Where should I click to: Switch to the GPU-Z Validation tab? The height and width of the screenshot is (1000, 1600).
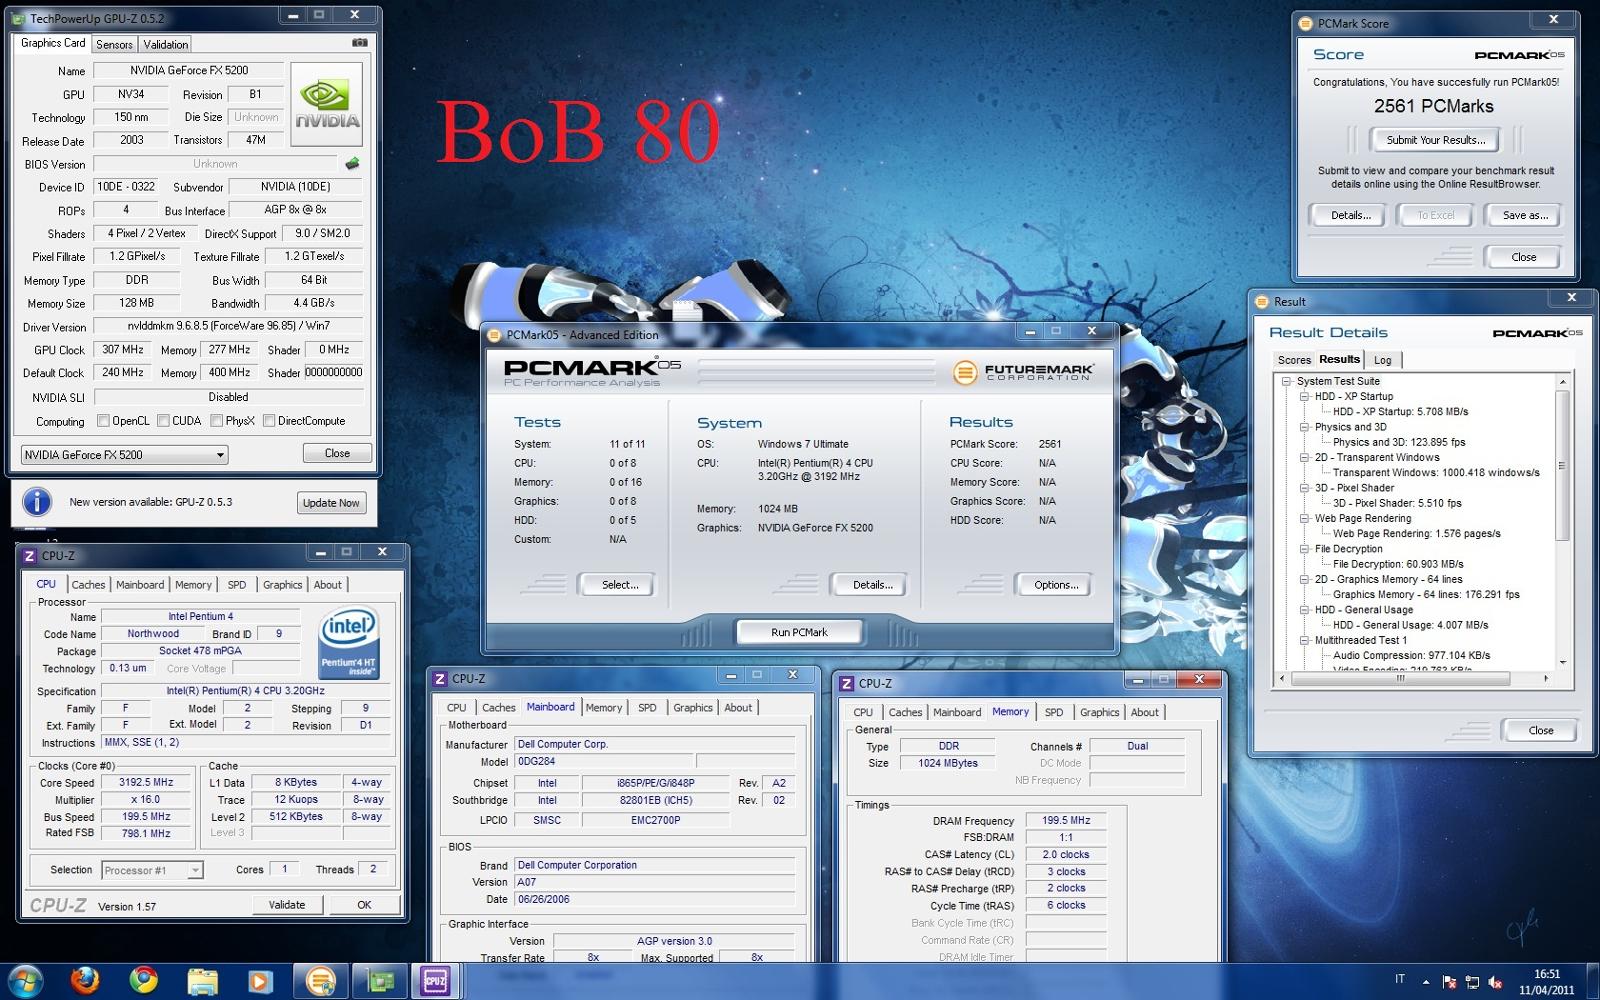[165, 44]
